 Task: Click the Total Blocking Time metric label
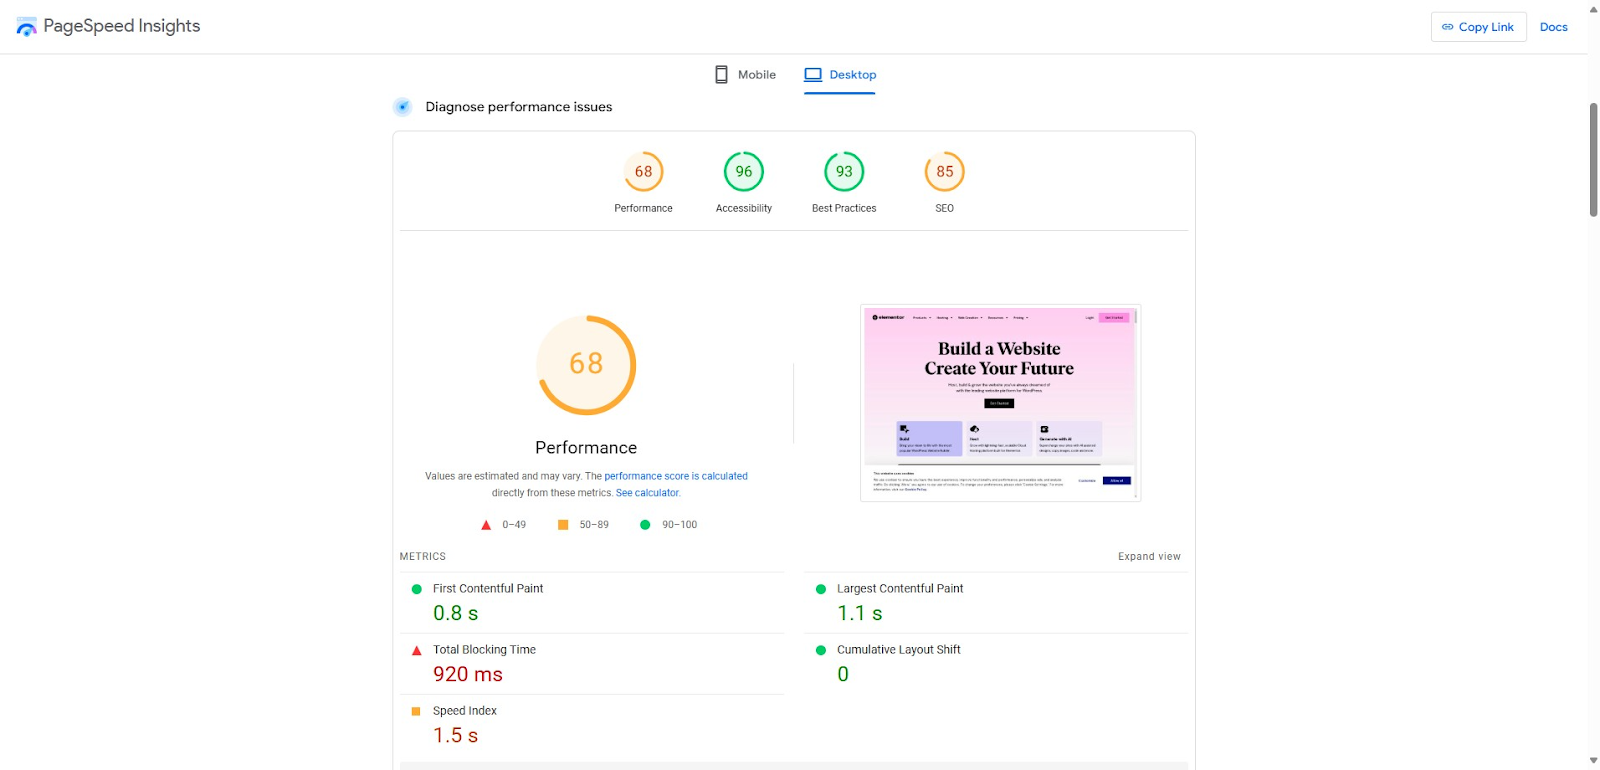[484, 650]
